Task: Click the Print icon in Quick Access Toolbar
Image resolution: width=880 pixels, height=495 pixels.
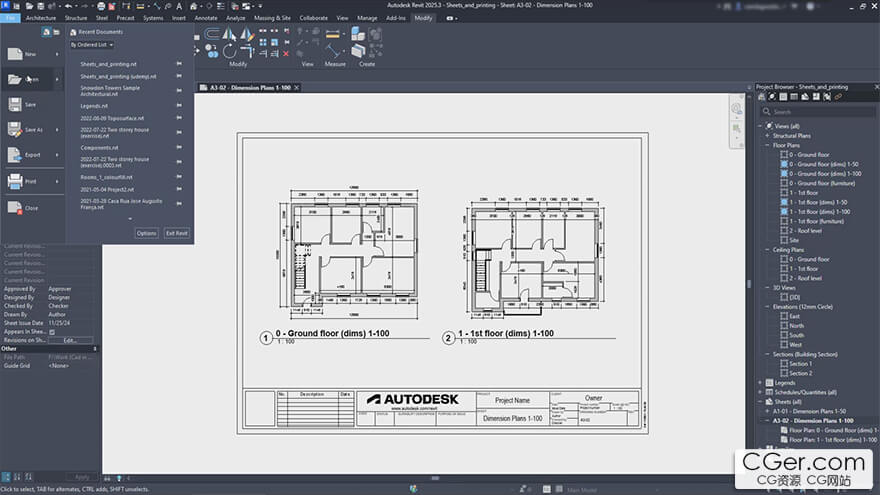Action: [x=101, y=6]
